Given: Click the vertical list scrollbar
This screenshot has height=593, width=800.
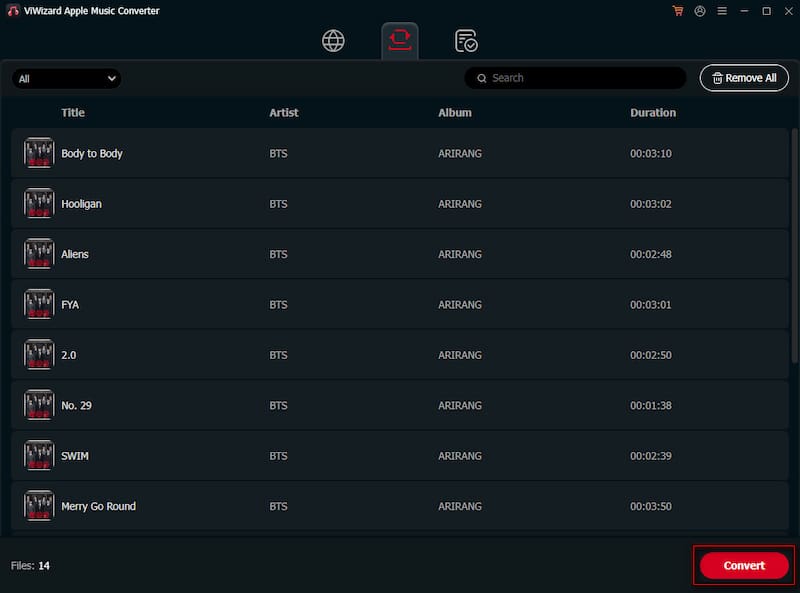Looking at the screenshot, I should (x=794, y=246).
